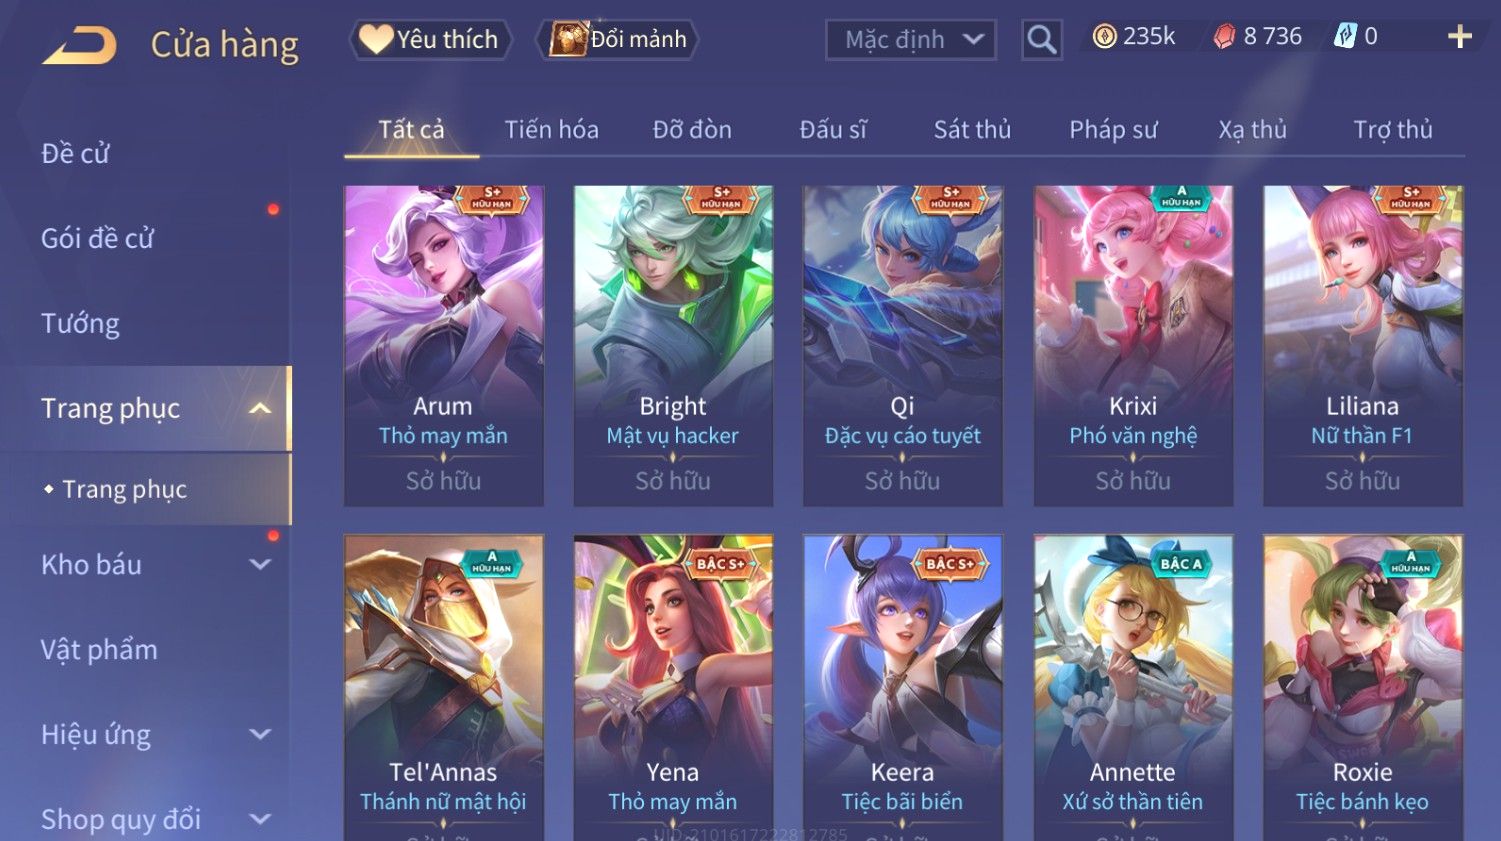Image resolution: width=1501 pixels, height=841 pixels.
Task: Click the gold coin 235k icon
Action: click(x=1104, y=37)
